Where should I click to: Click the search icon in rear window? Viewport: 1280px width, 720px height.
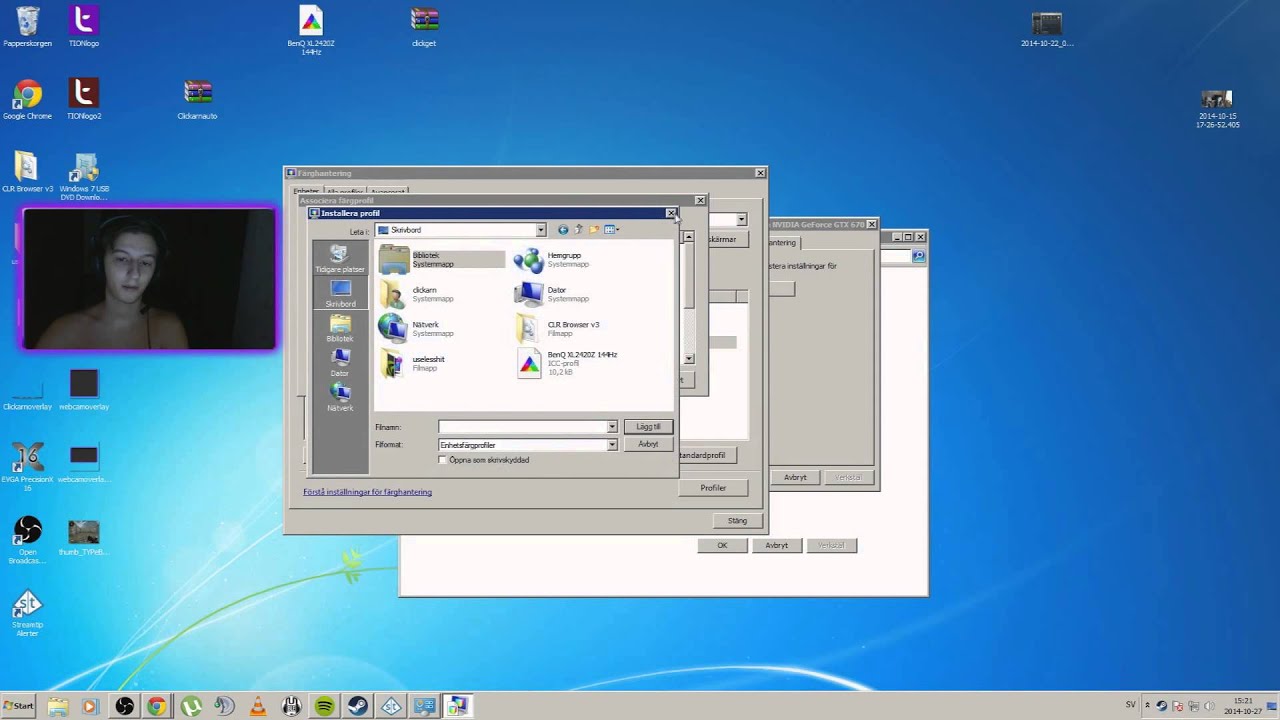[918, 256]
